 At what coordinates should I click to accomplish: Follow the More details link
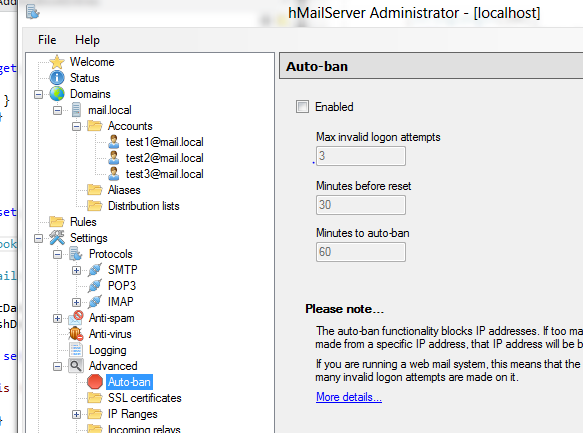pyautogui.click(x=349, y=397)
